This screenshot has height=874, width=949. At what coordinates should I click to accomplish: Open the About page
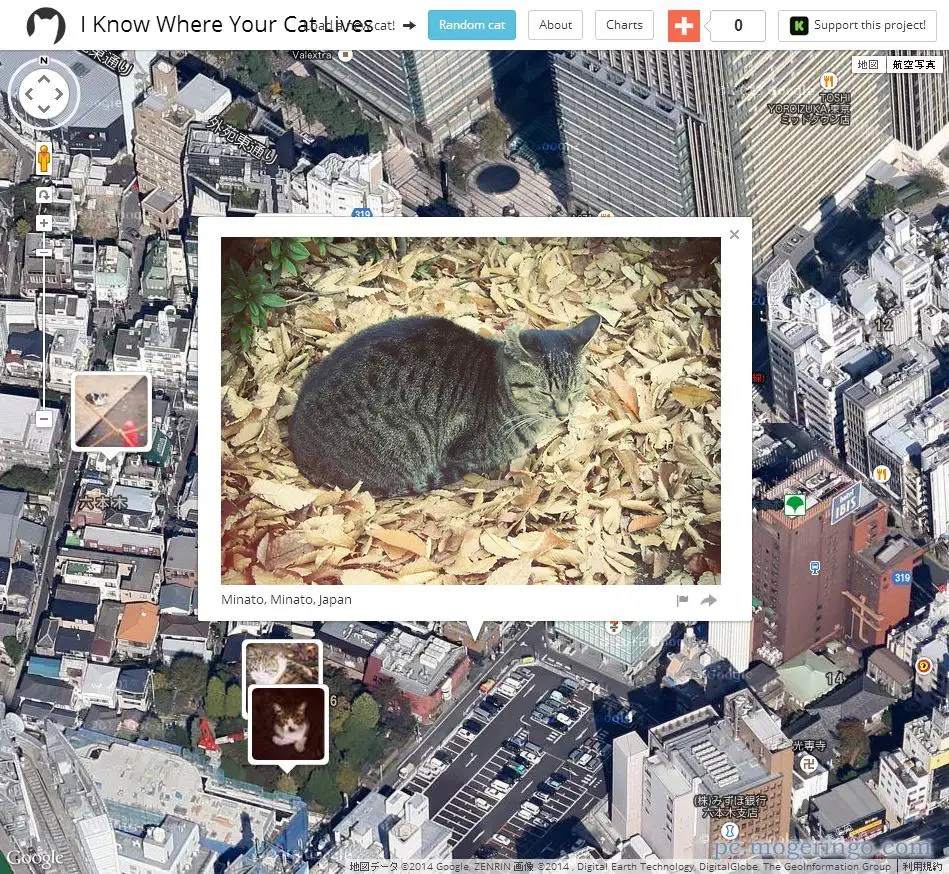(555, 25)
